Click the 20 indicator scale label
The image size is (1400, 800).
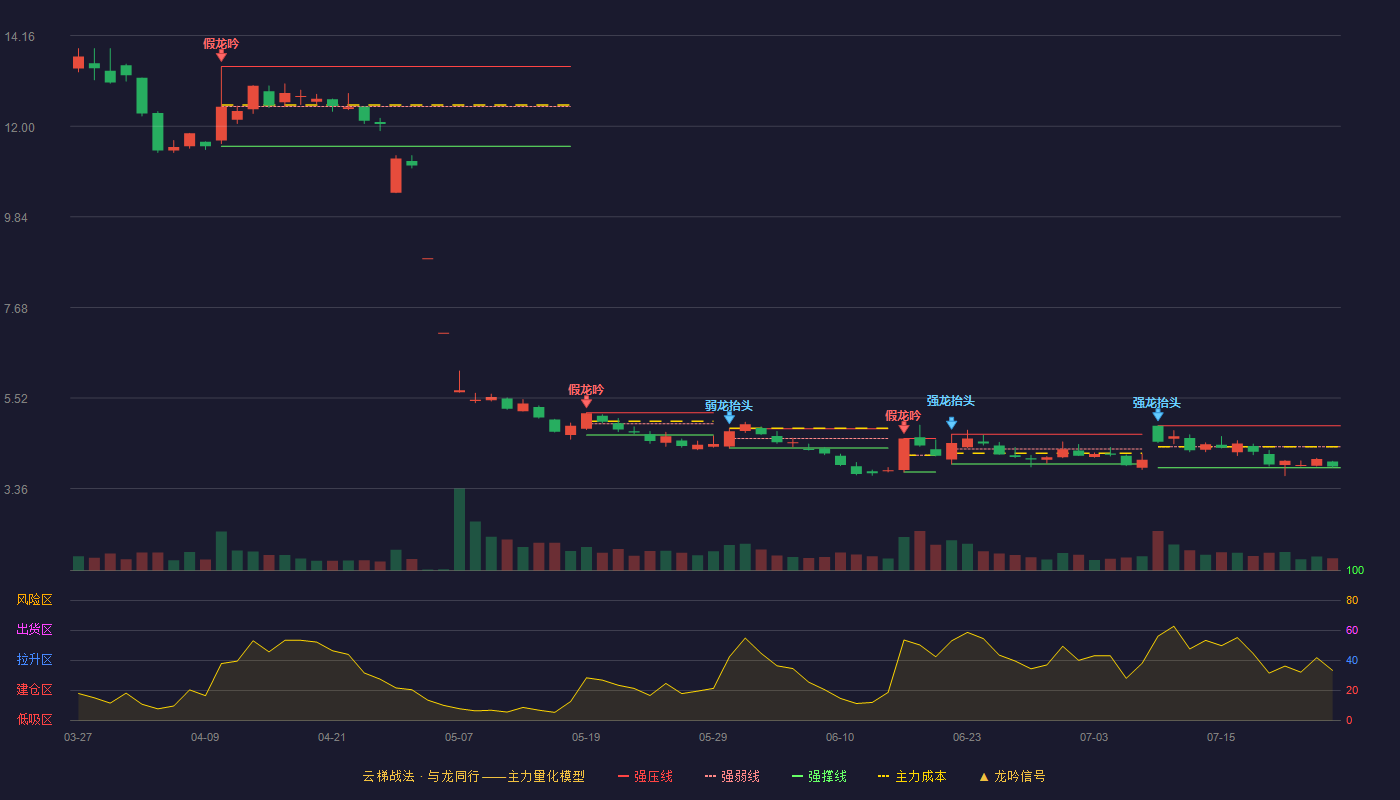[1352, 691]
